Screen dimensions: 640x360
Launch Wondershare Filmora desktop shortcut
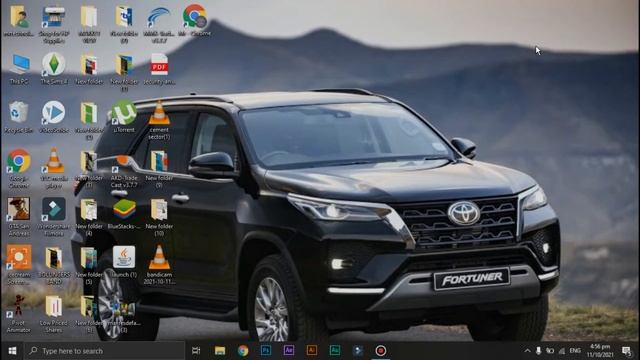click(54, 216)
